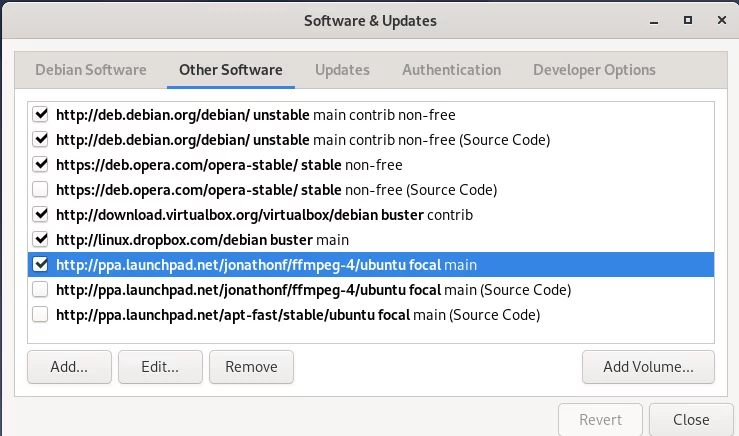The height and width of the screenshot is (436, 739).
Task: Select the linux.dropbox.com/debian buster main row text
Action: (203, 240)
